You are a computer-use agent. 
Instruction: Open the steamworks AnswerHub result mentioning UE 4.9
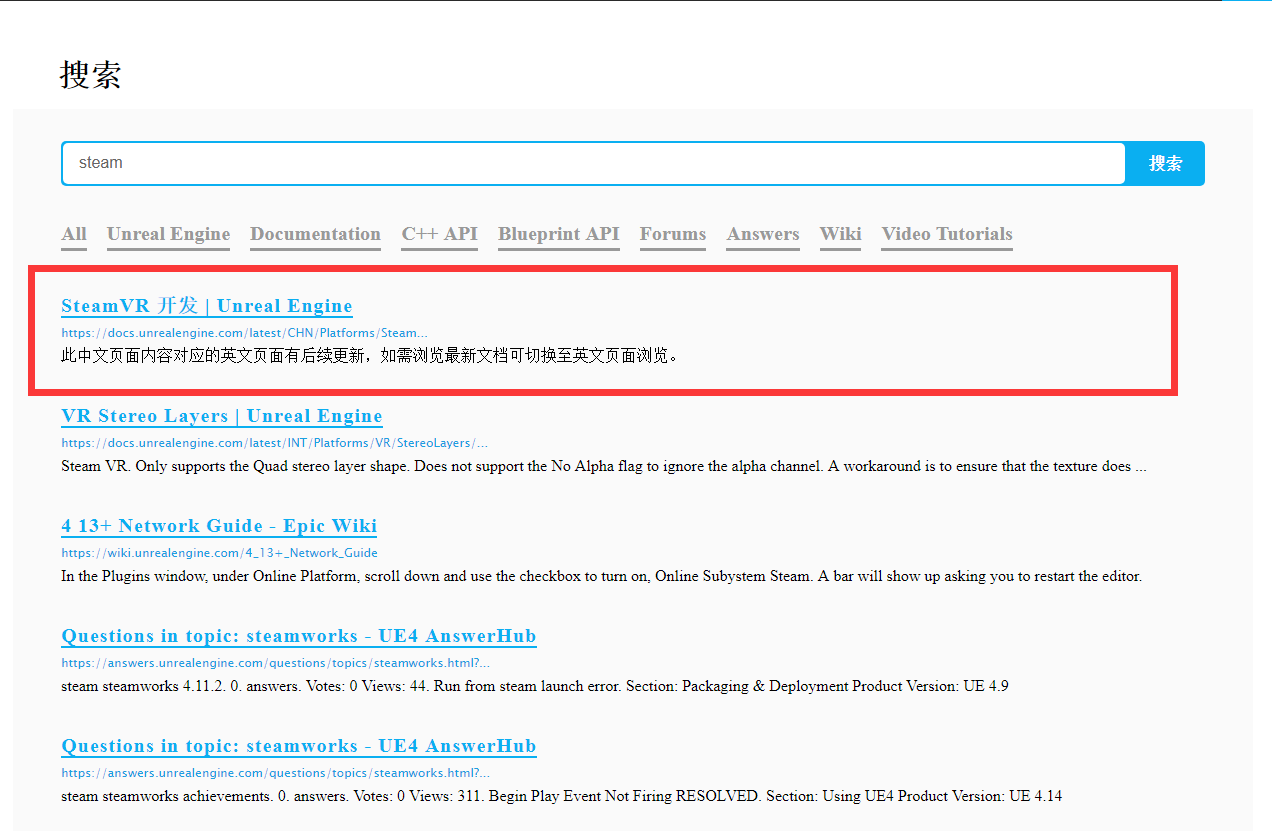click(x=299, y=636)
